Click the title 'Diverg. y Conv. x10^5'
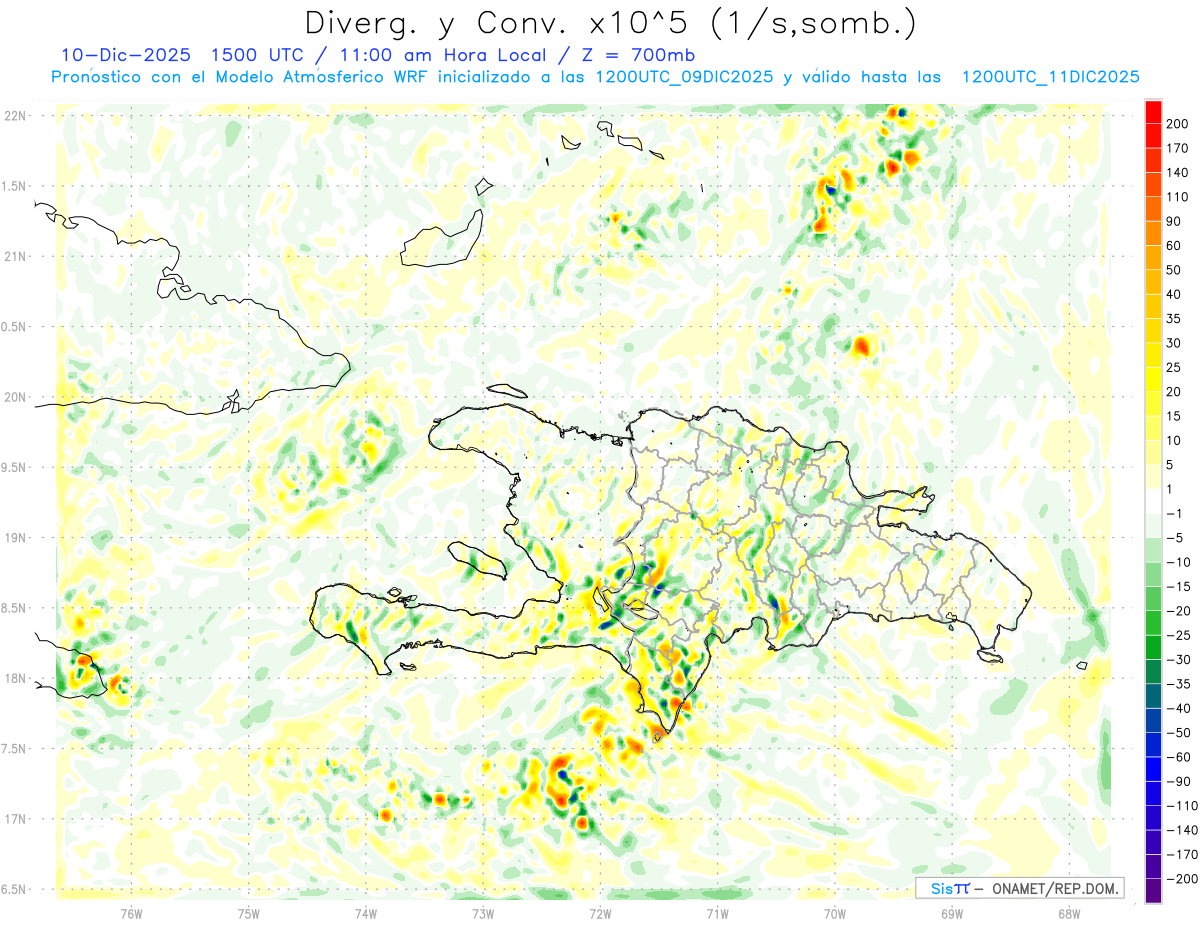 pyautogui.click(x=503, y=22)
